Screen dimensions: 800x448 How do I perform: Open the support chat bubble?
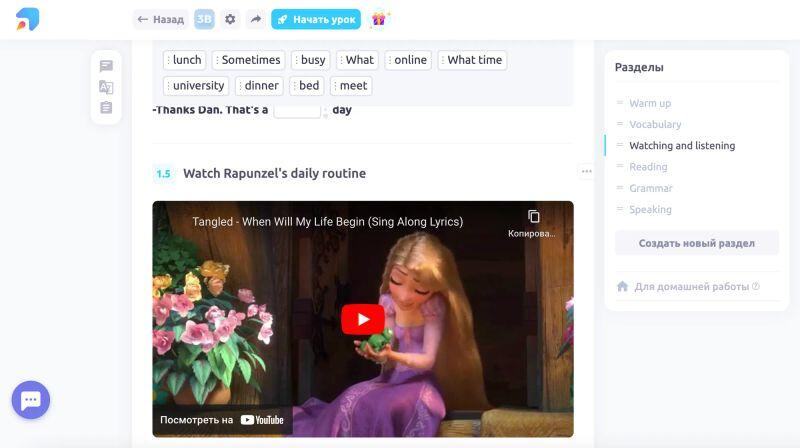30,400
